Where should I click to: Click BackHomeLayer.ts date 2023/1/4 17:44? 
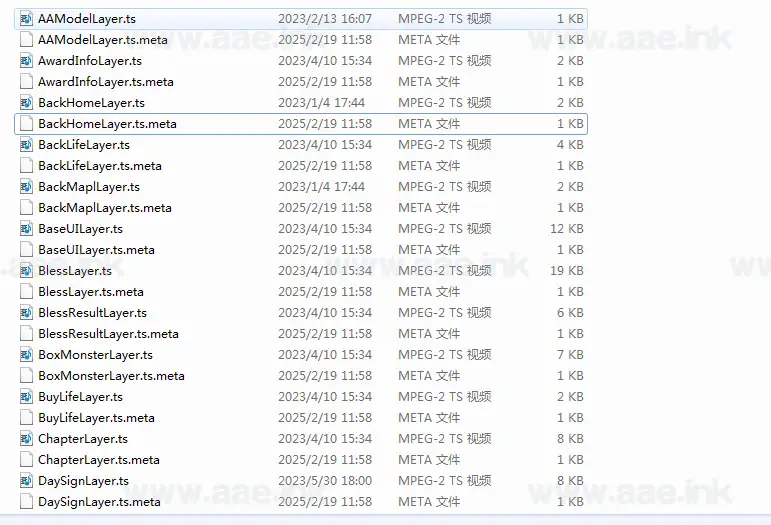(x=322, y=103)
